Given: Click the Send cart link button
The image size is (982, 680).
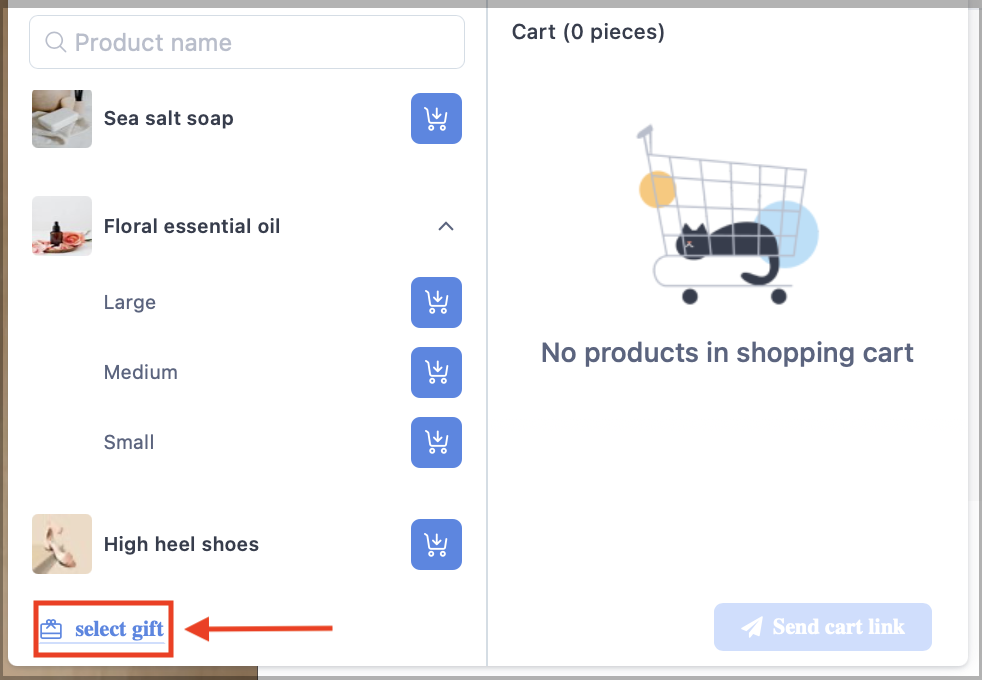Looking at the screenshot, I should tap(822, 627).
